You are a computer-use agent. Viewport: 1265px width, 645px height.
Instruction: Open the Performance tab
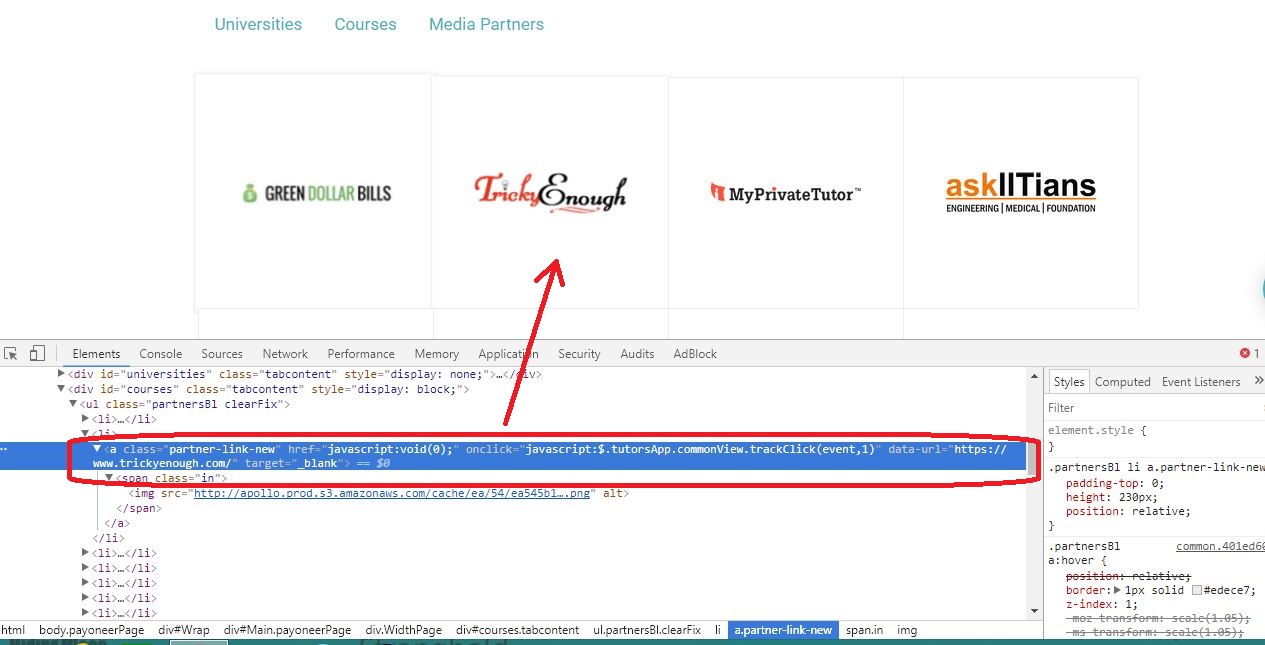coord(361,354)
